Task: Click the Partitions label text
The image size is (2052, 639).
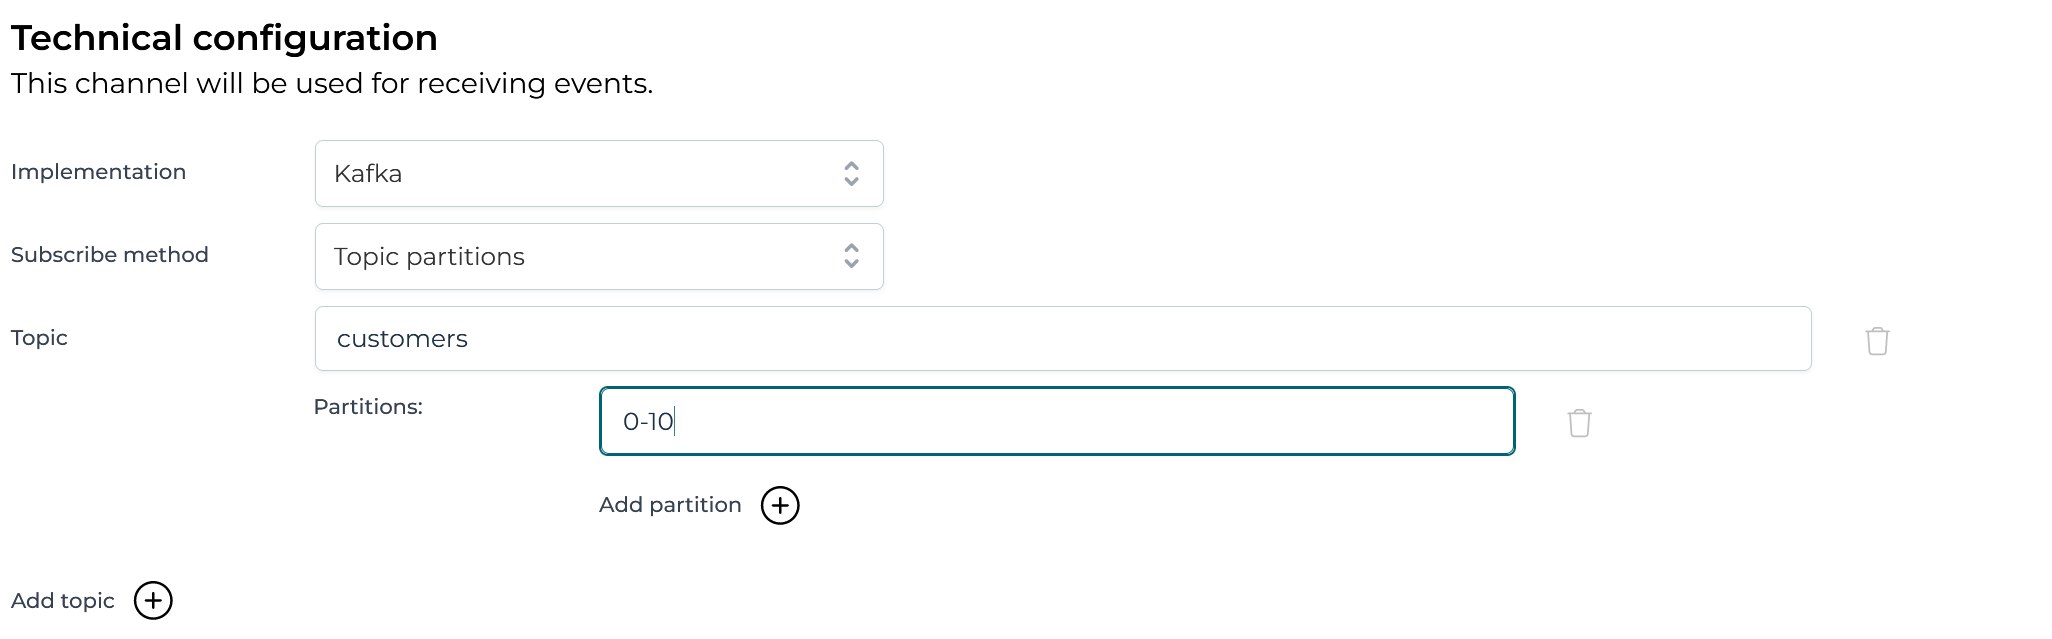Action: tap(367, 407)
